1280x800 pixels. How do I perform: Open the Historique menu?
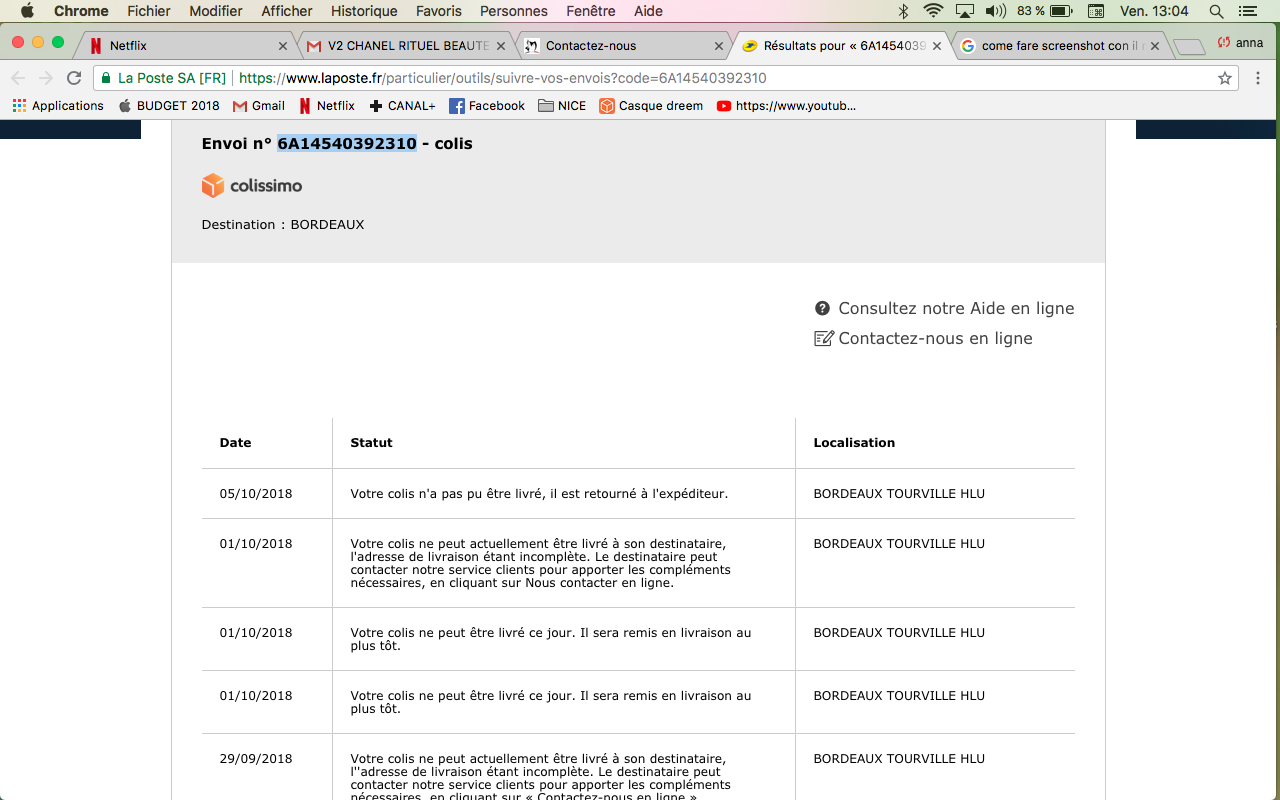tap(364, 11)
